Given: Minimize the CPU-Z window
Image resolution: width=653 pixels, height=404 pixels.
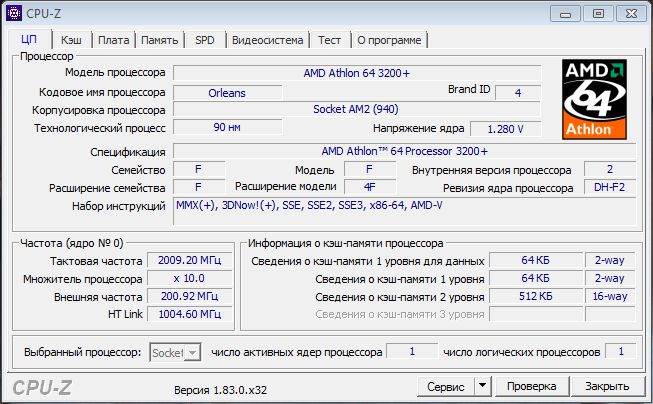Looking at the screenshot, I should [565, 15].
